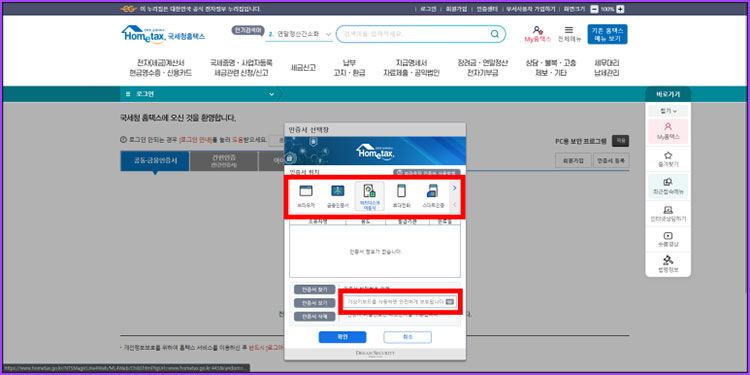This screenshot has width=750, height=375.
Task: Open 국세증명·사업자등록 세금관련 신청/신고 menu
Action: [241, 68]
